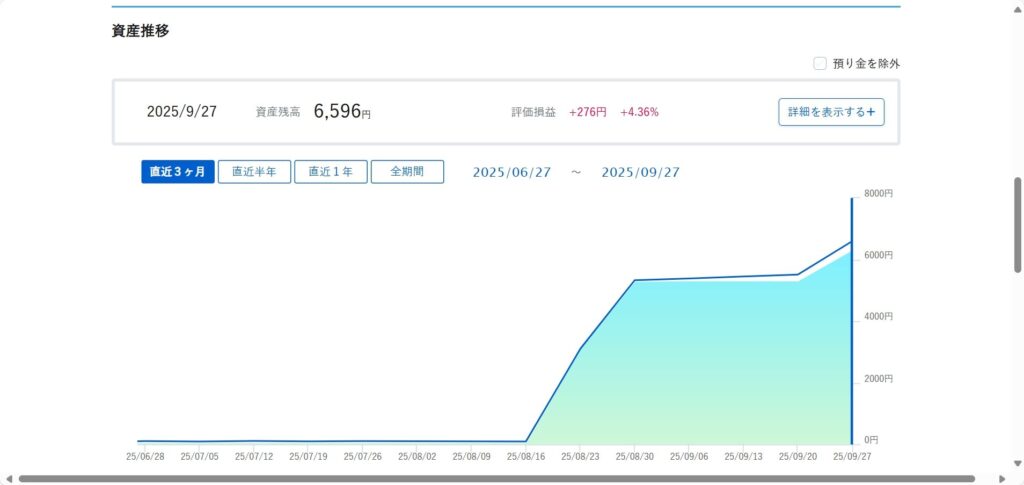1024x485 pixels.
Task: Click the horizontal scrollbar thumb
Action: [496, 479]
